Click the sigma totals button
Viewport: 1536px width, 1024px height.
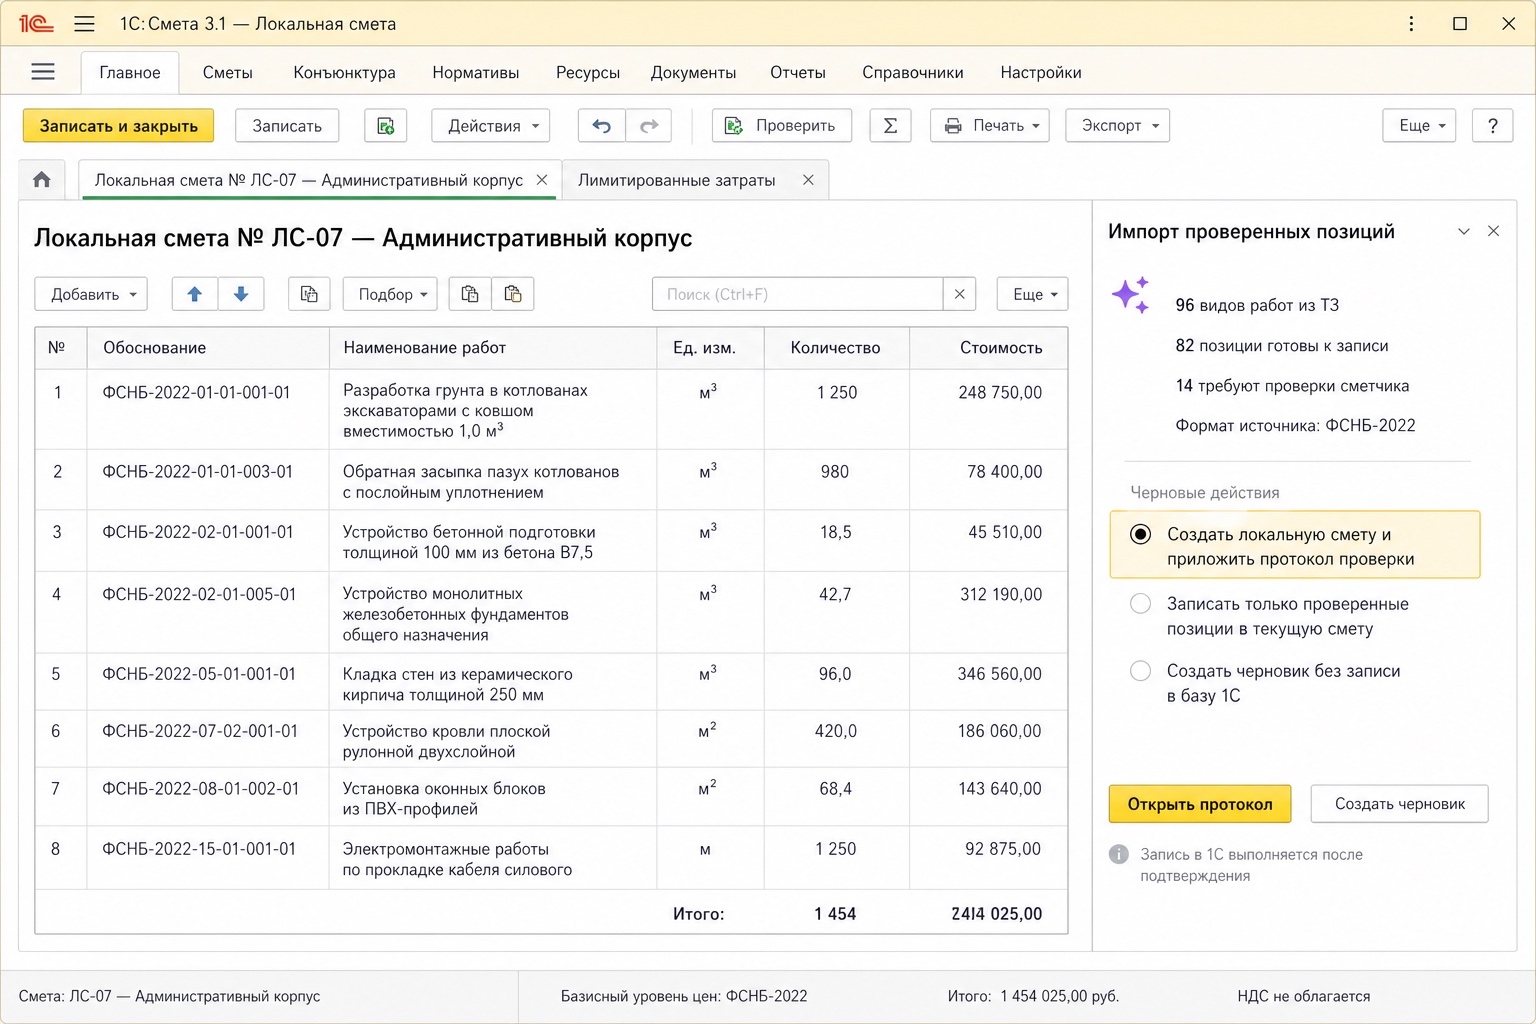pyautogui.click(x=890, y=125)
